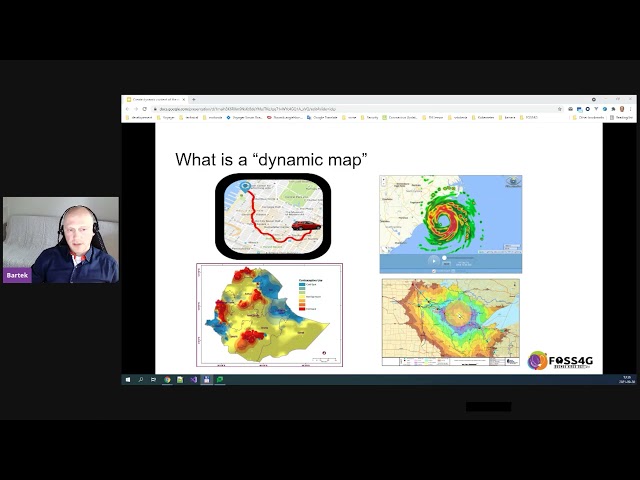Click the media control circle icon near window buttons
Image resolution: width=640 pixels, height=480 pixels.
click(594, 100)
